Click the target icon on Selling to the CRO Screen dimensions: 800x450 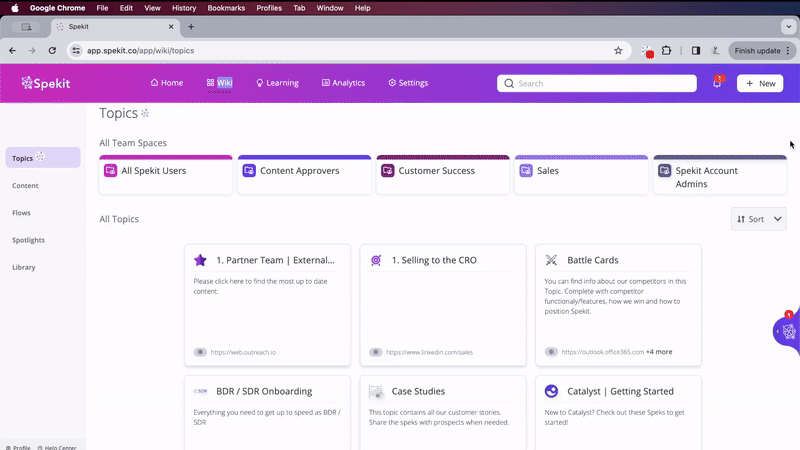376,260
